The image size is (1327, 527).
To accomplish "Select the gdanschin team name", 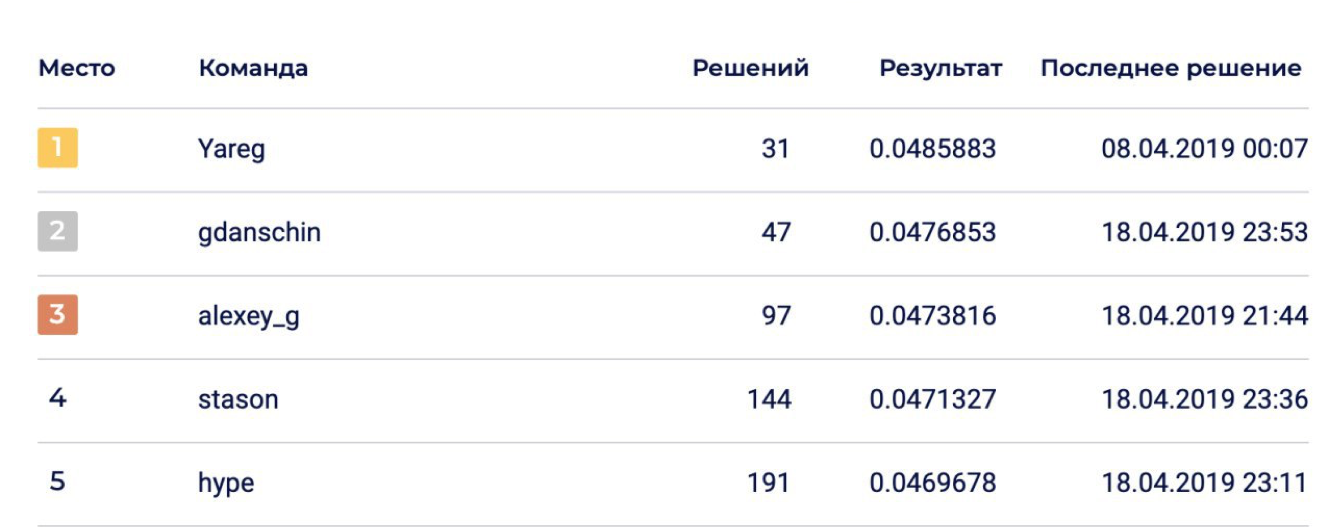I will click(x=259, y=233).
